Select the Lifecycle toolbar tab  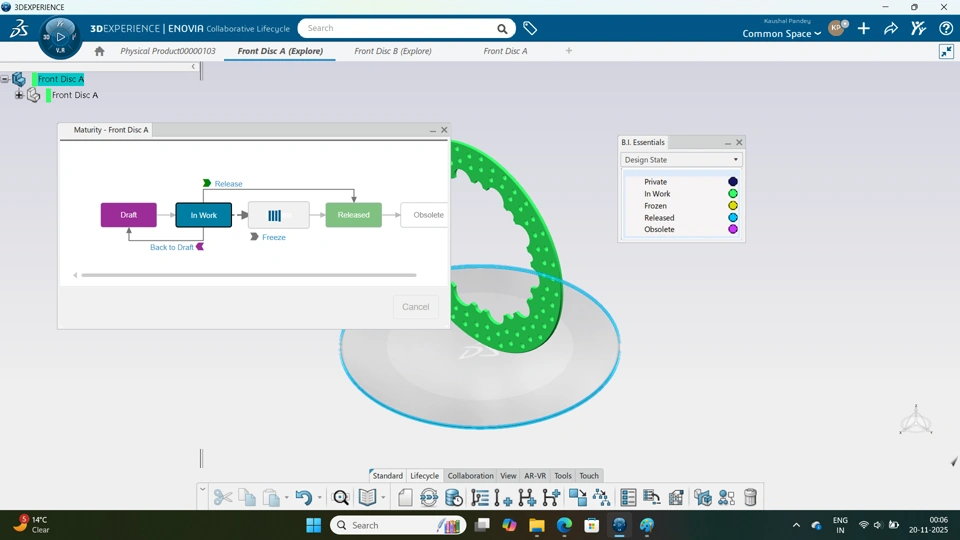point(424,476)
